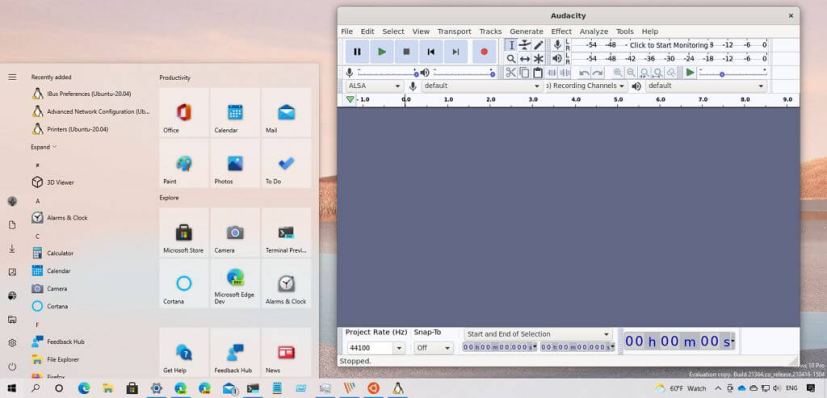
Task: Click the Windows Start button on taskbar
Action: point(12,389)
